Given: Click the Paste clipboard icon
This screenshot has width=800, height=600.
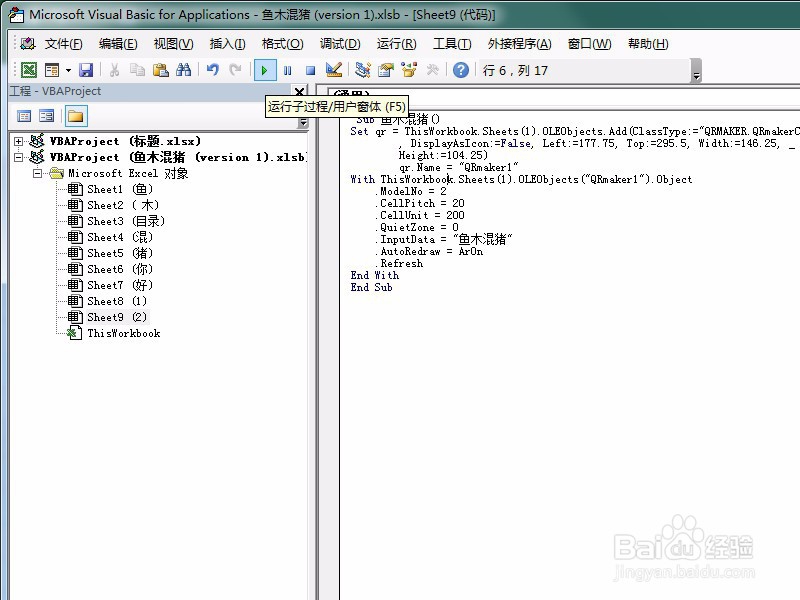Looking at the screenshot, I should (161, 70).
